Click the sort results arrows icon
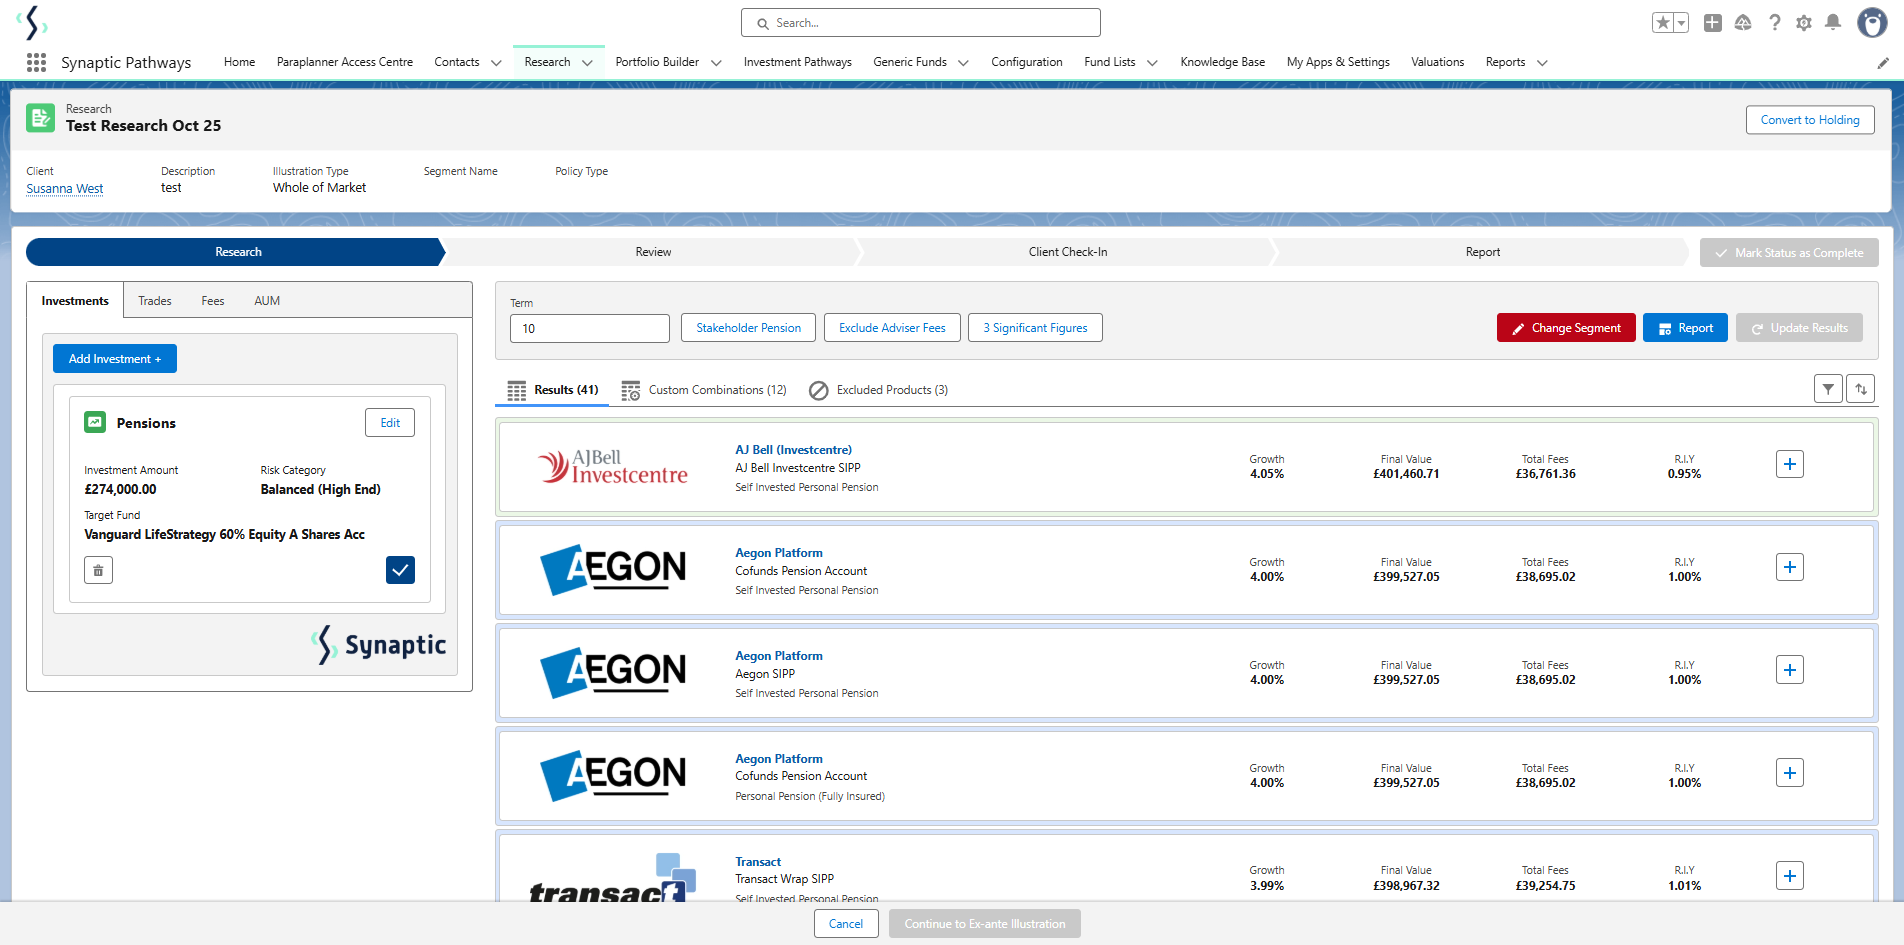This screenshot has width=1904, height=945. (1861, 389)
